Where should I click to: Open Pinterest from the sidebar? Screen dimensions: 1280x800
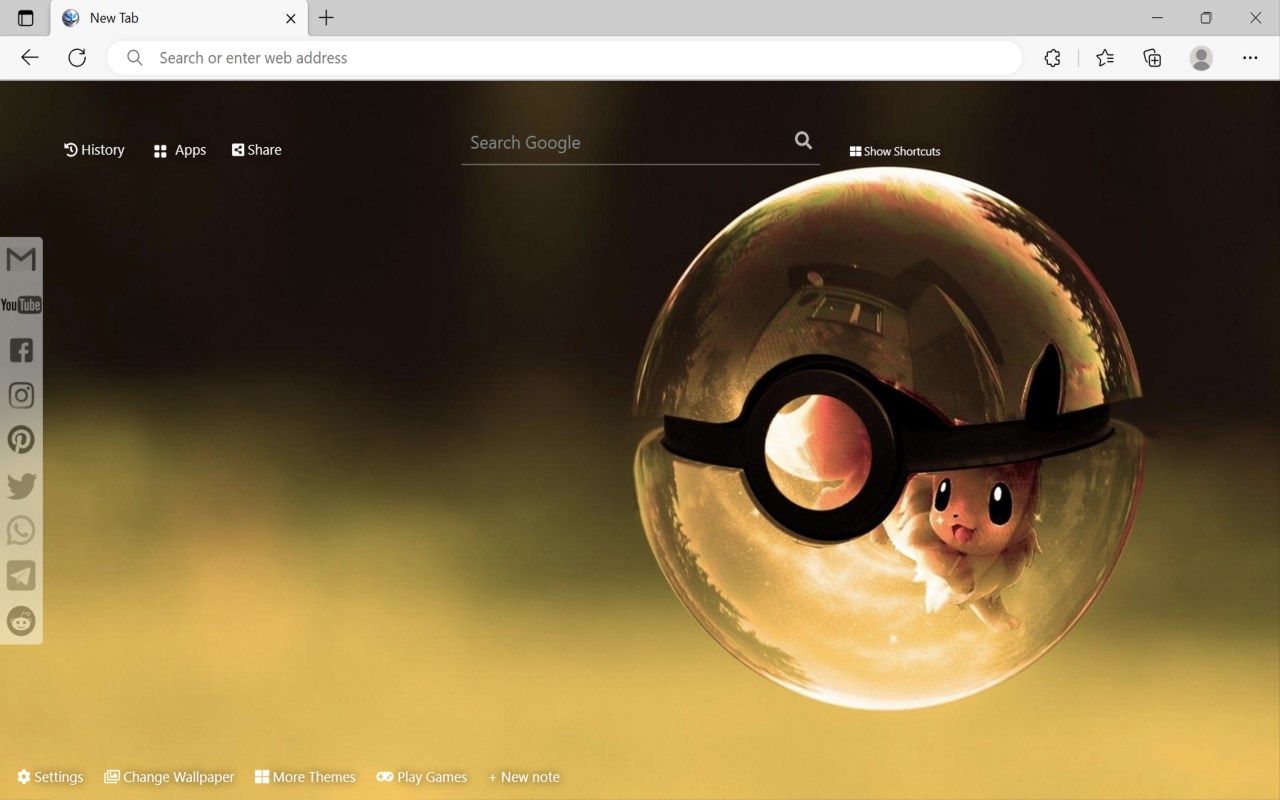point(21,440)
